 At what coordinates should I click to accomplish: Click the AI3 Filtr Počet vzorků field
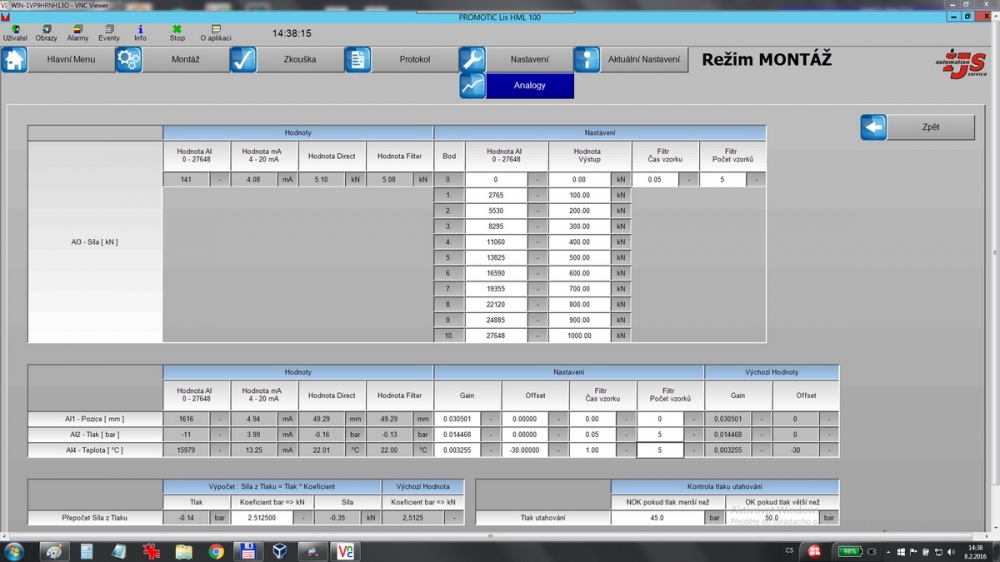(x=722, y=180)
